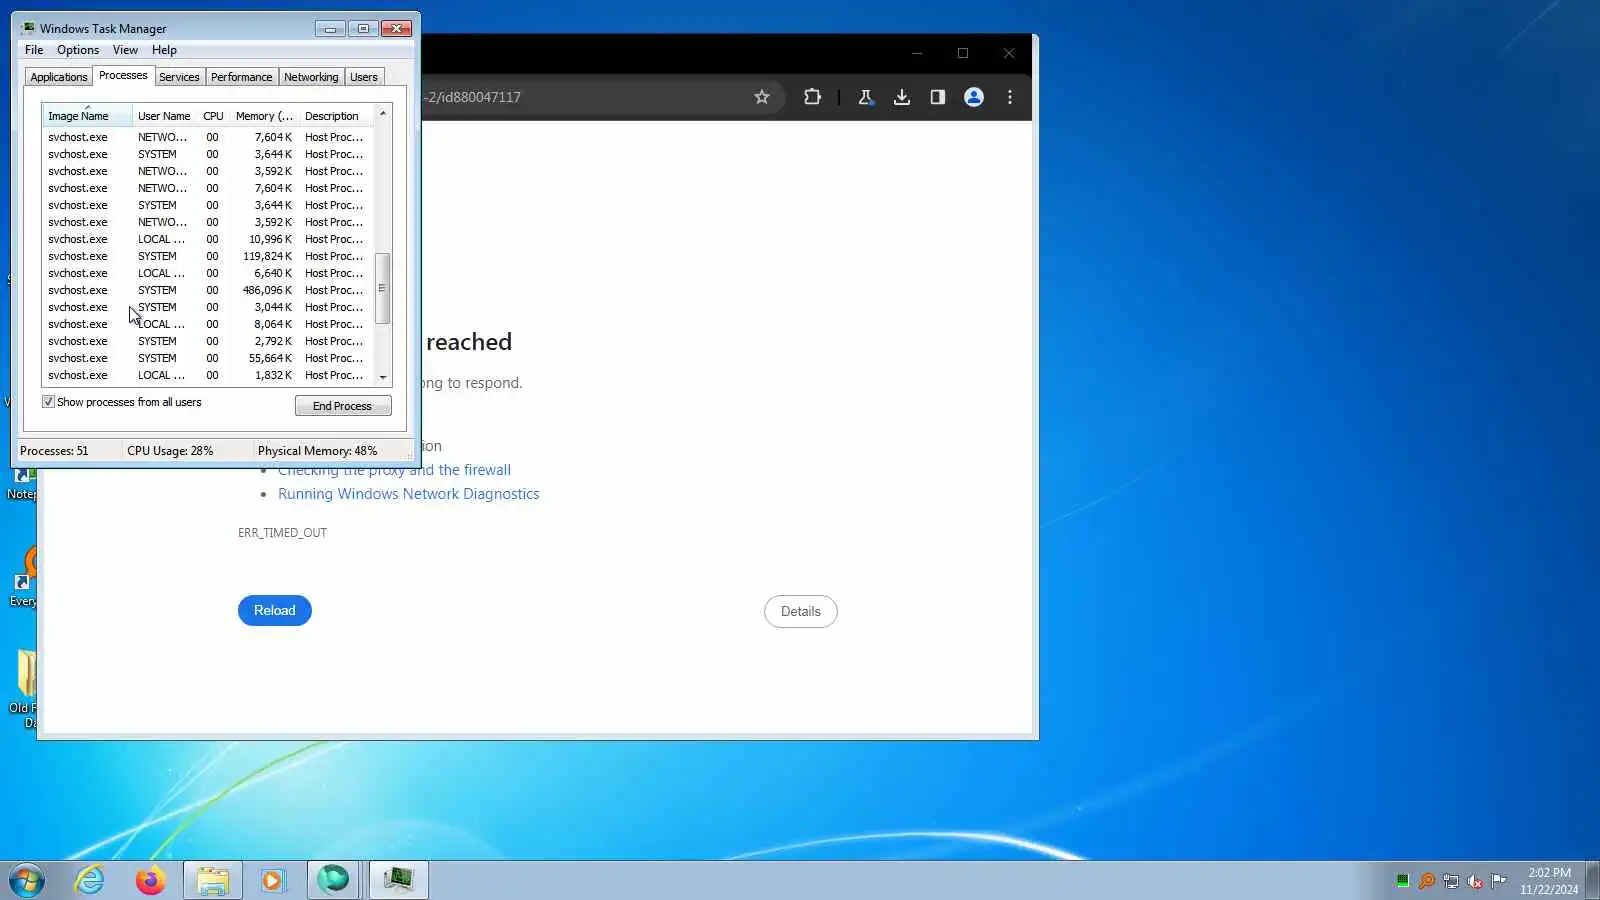This screenshot has height=900, width=1600.
Task: Switch to the Networking tab
Action: [x=311, y=77]
